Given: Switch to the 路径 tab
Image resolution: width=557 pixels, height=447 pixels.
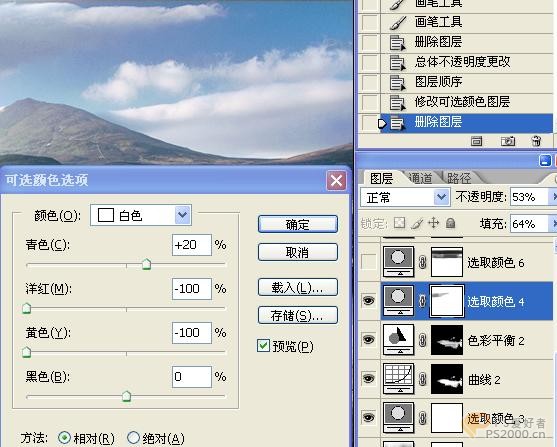Looking at the screenshot, I should pos(459,178).
